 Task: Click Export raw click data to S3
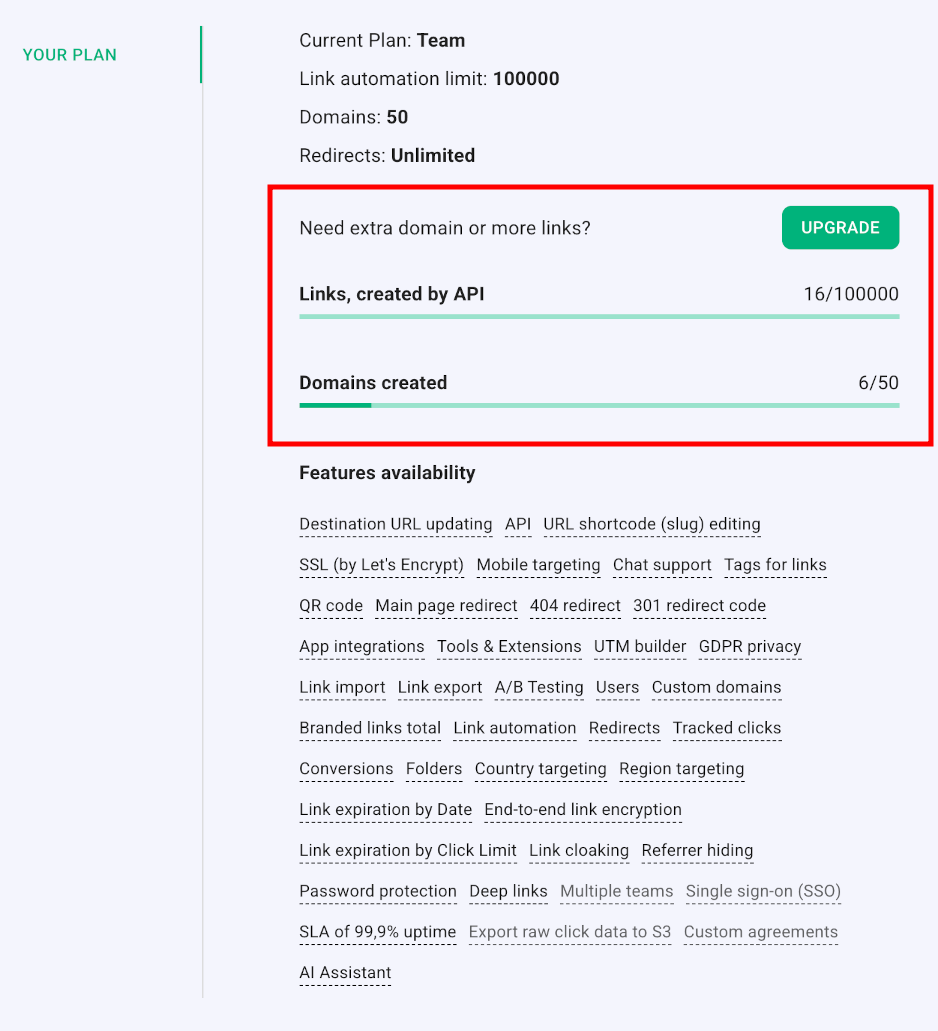[x=570, y=933]
